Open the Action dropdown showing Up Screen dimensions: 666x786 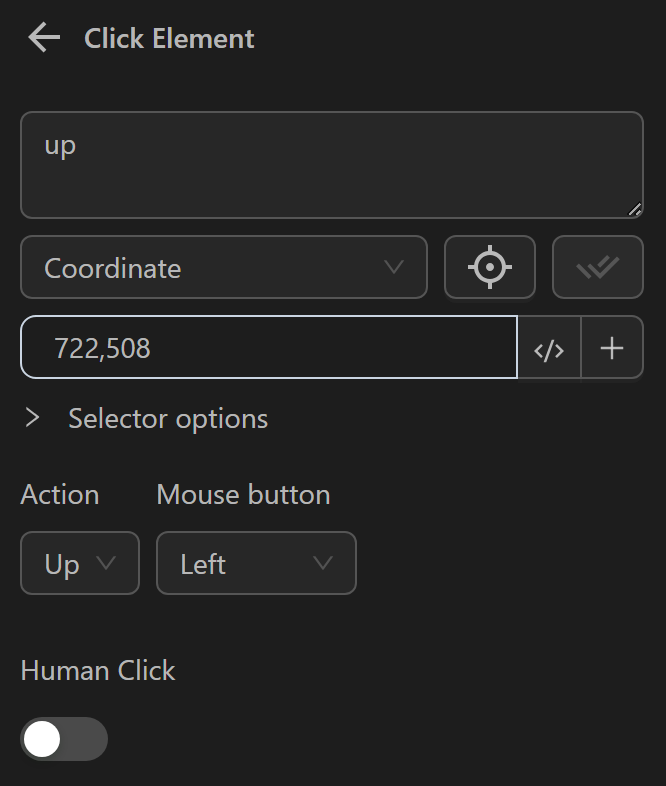(x=80, y=563)
